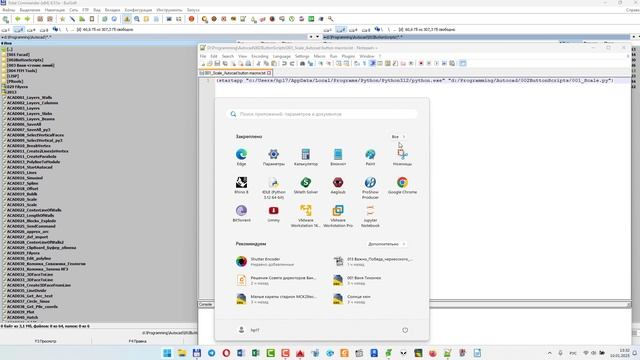The image size is (640, 360).
Task: Open the Ножницы snipping tool
Action: click(402, 157)
